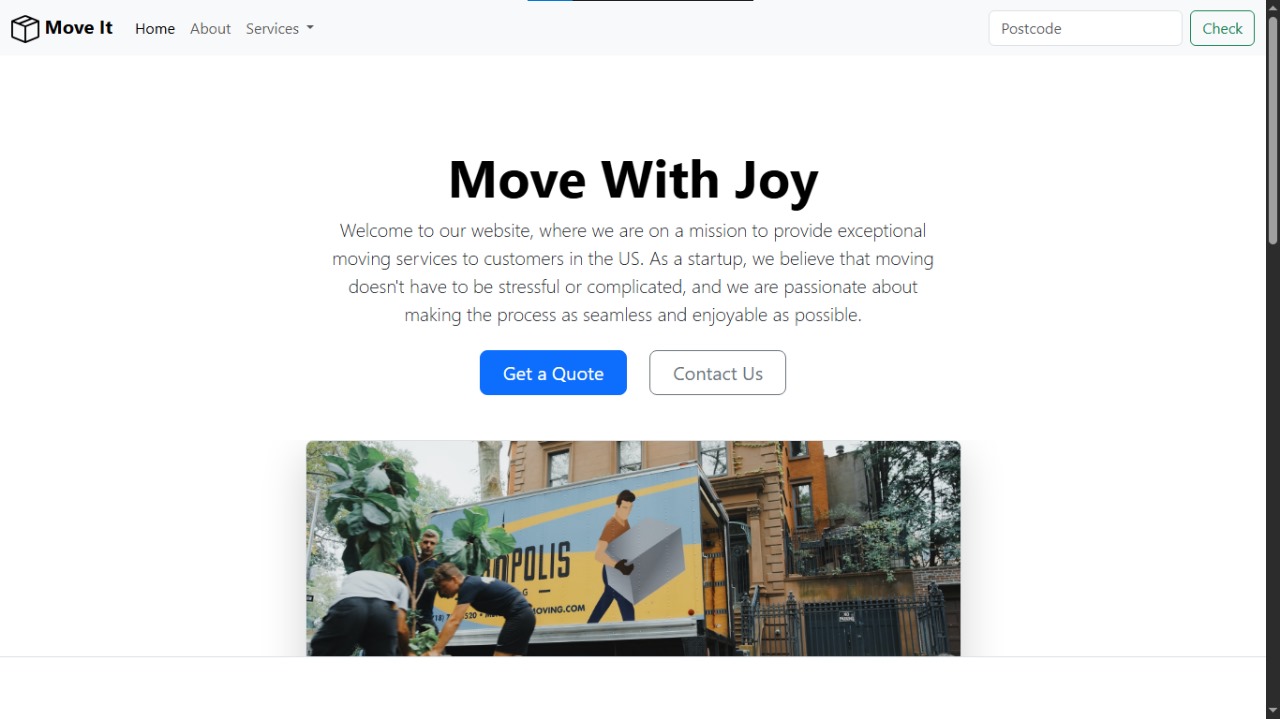Click the moving truck hero photo

[x=633, y=548]
